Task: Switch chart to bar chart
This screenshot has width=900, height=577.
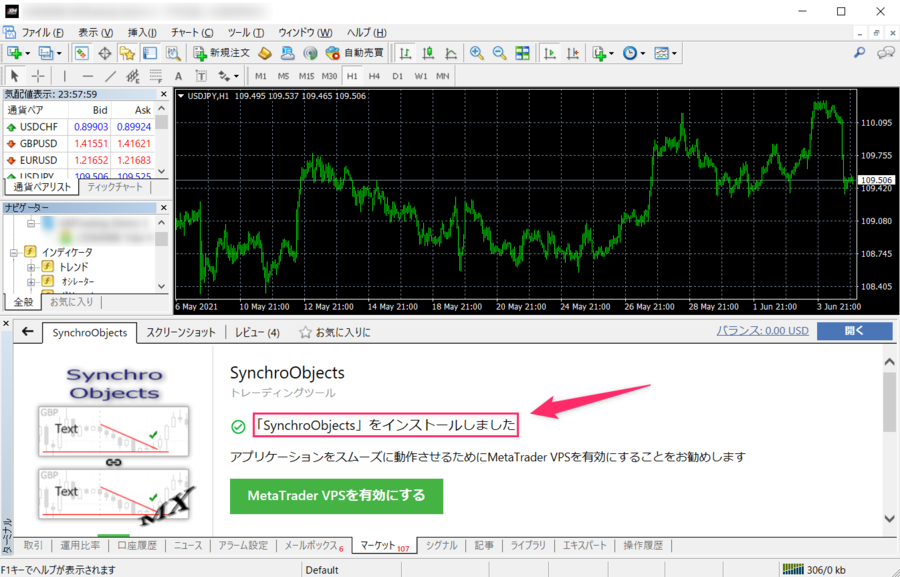Action: click(405, 53)
